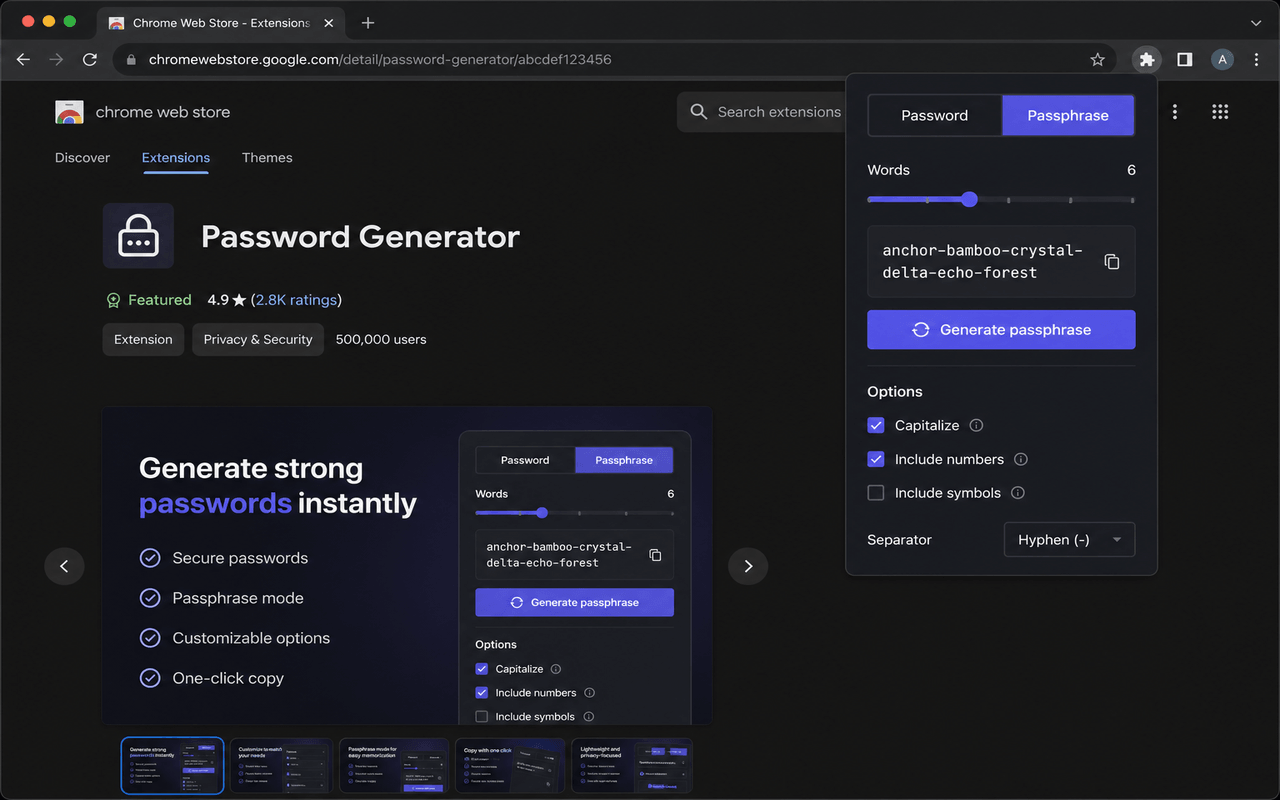Click the Extension category chip
Viewport: 1280px width, 800px height.
click(x=143, y=340)
